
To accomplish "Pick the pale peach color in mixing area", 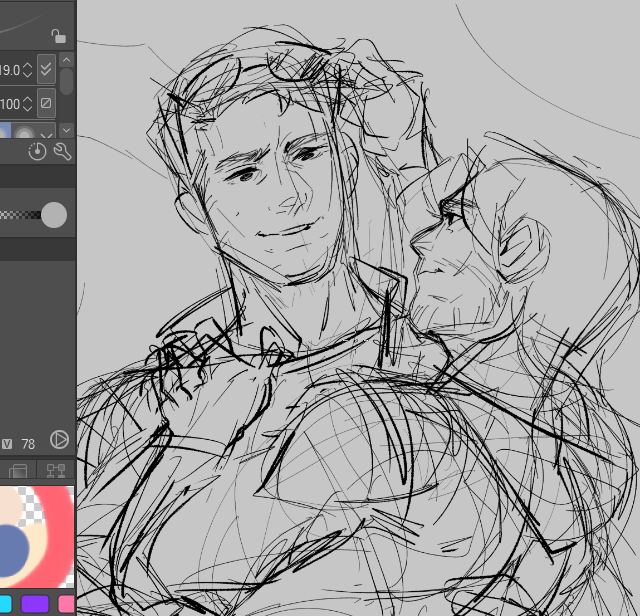I will (11, 507).
